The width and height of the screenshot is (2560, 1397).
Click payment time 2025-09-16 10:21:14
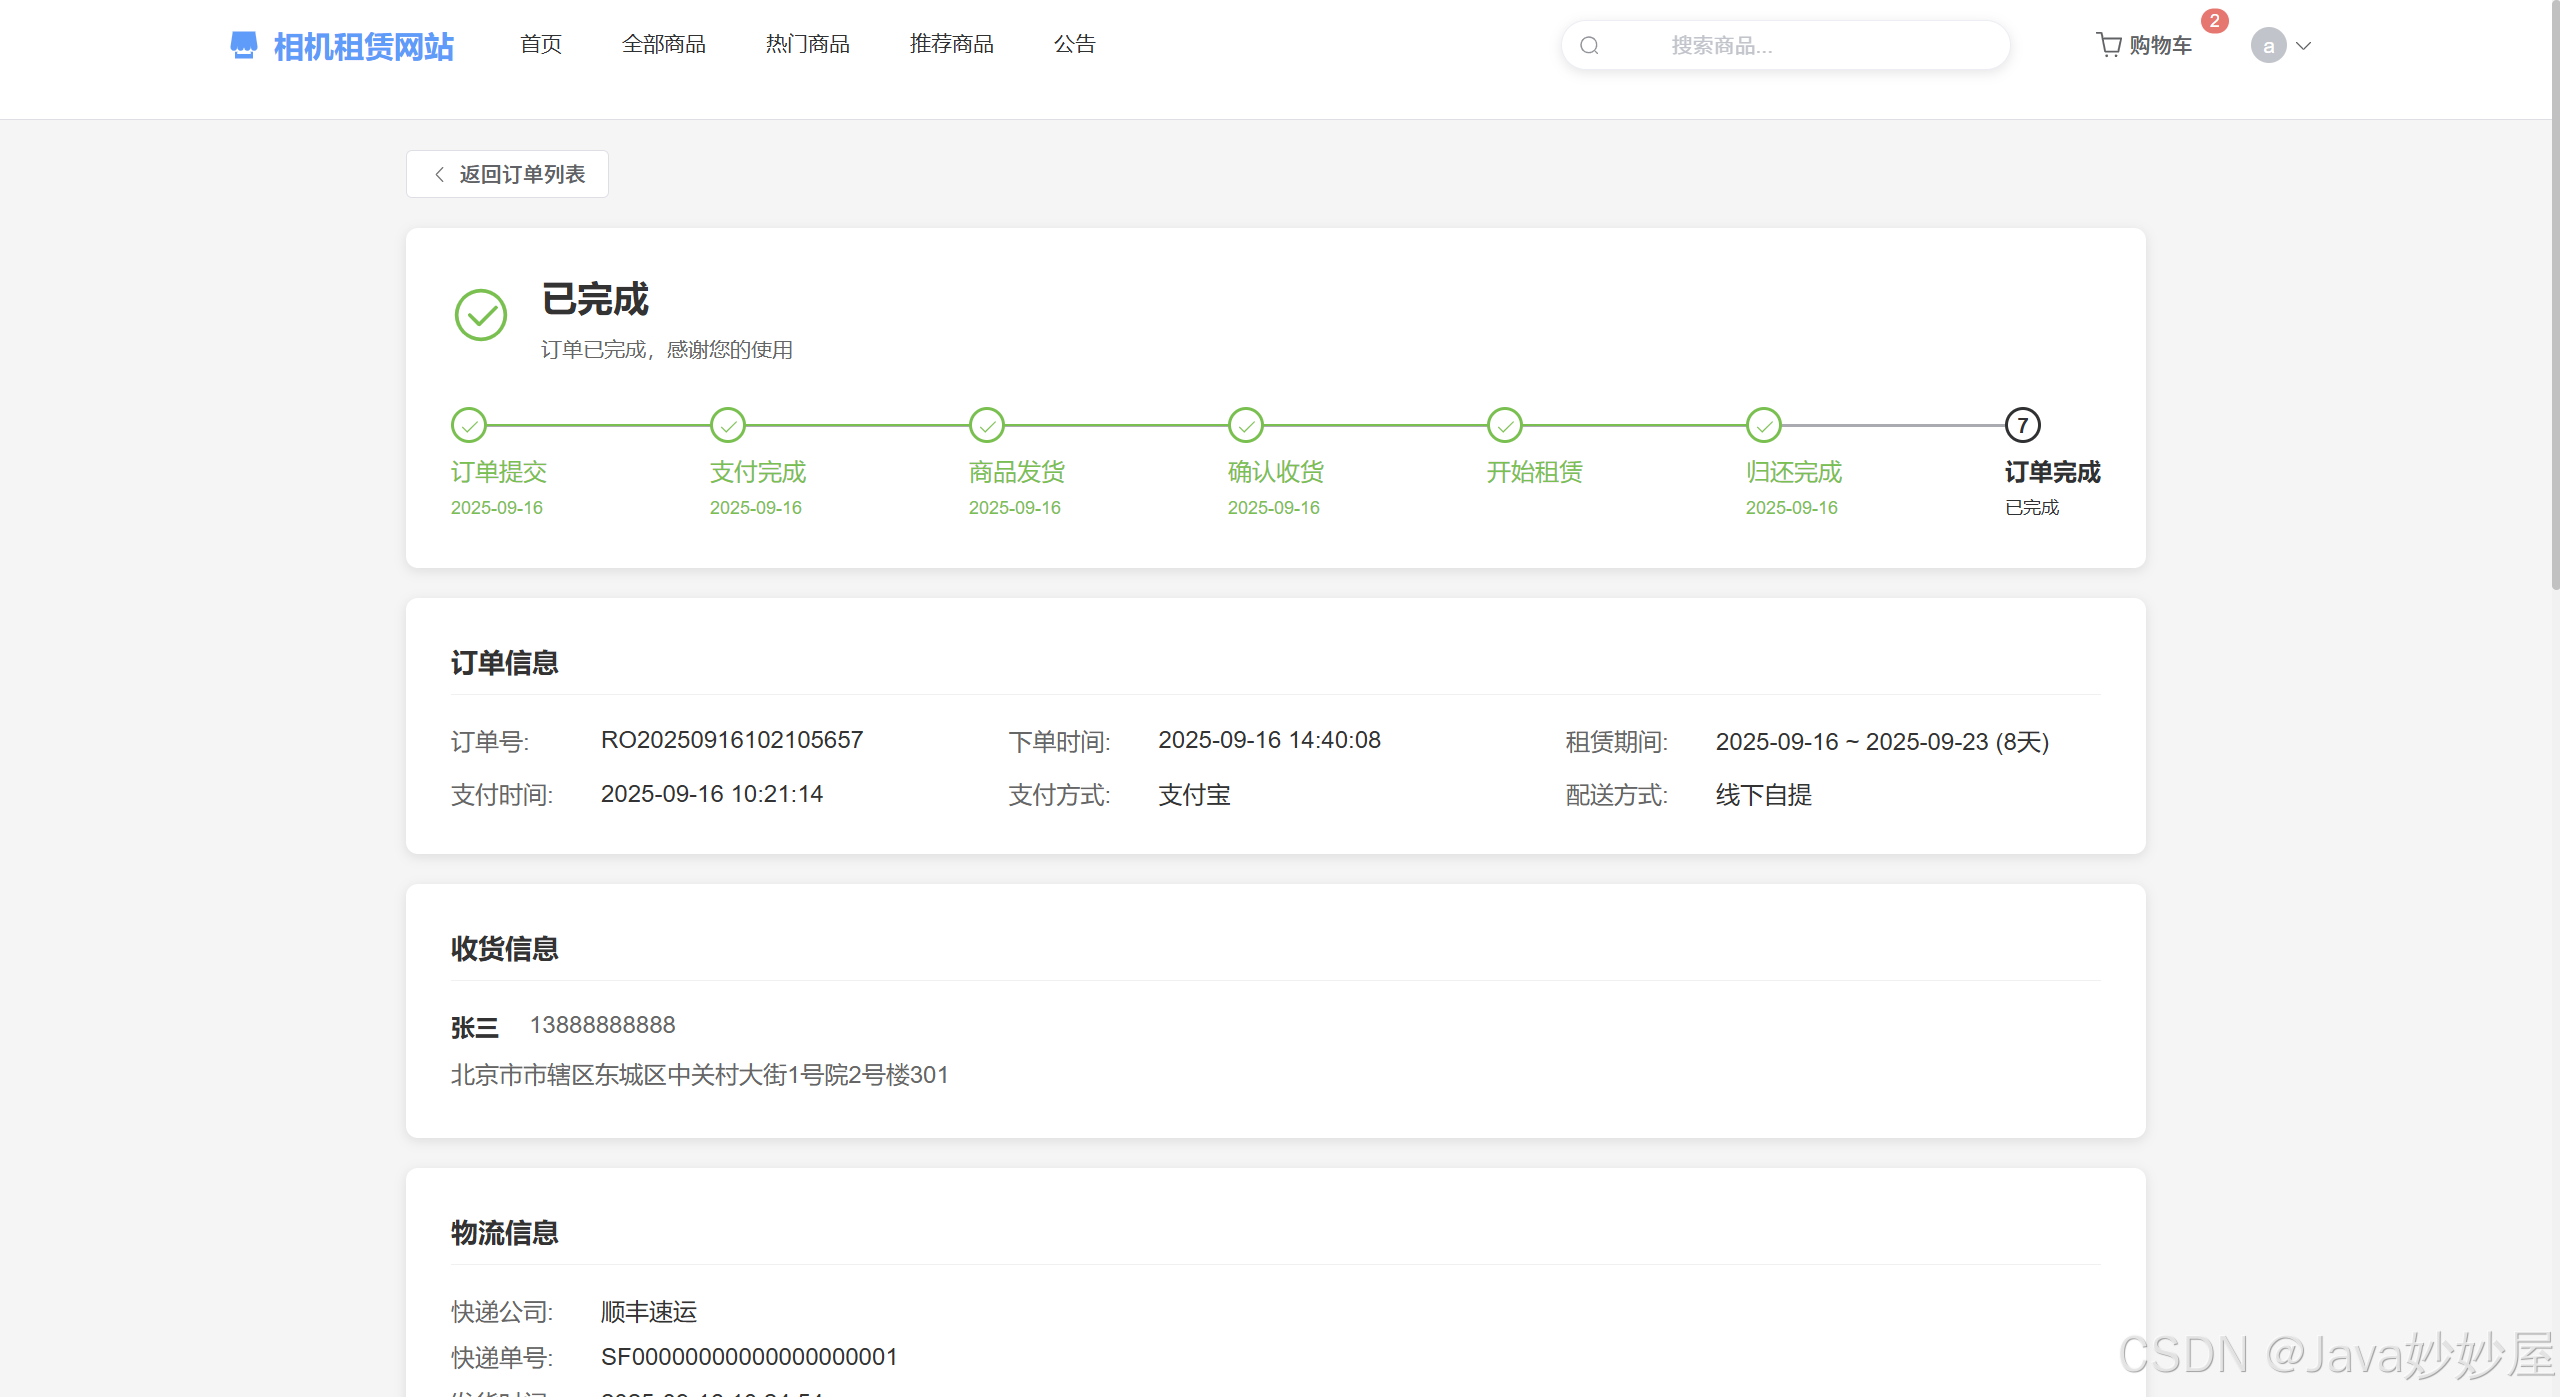click(x=712, y=794)
